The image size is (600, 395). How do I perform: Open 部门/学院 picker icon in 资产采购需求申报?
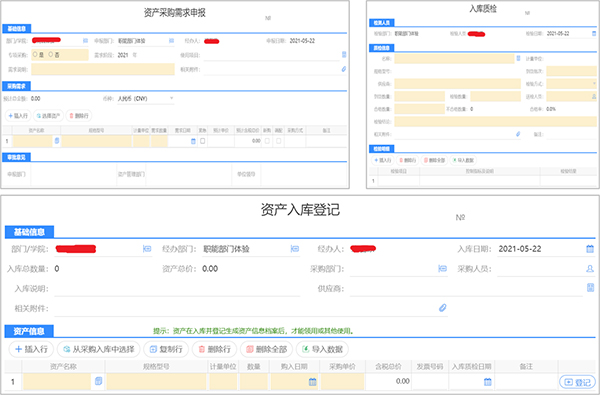(85, 41)
